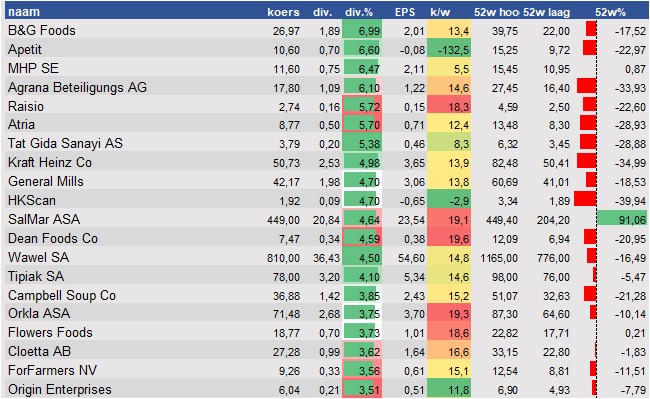The width and height of the screenshot is (650, 399).
Task: Select the ForFarmers NV row name
Action: point(52,370)
